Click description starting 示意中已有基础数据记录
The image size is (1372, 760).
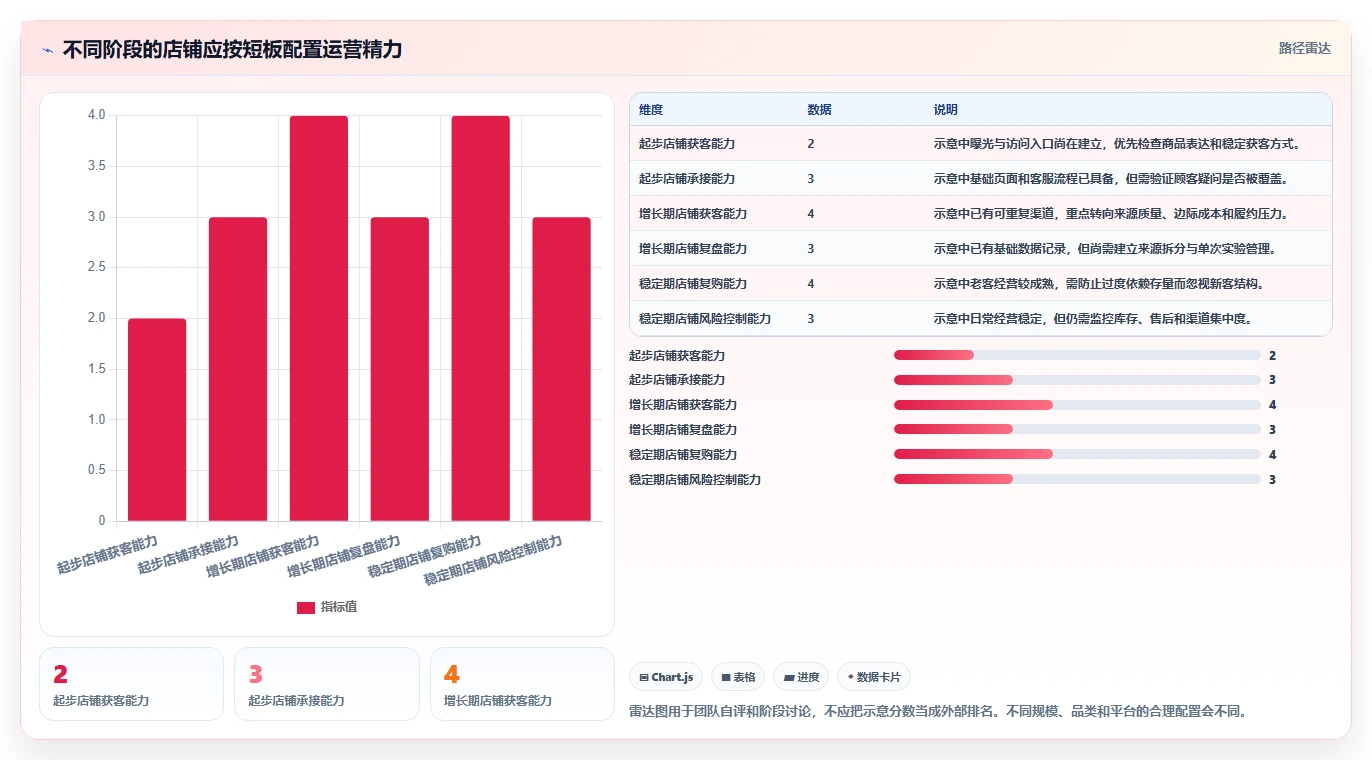(1106, 249)
